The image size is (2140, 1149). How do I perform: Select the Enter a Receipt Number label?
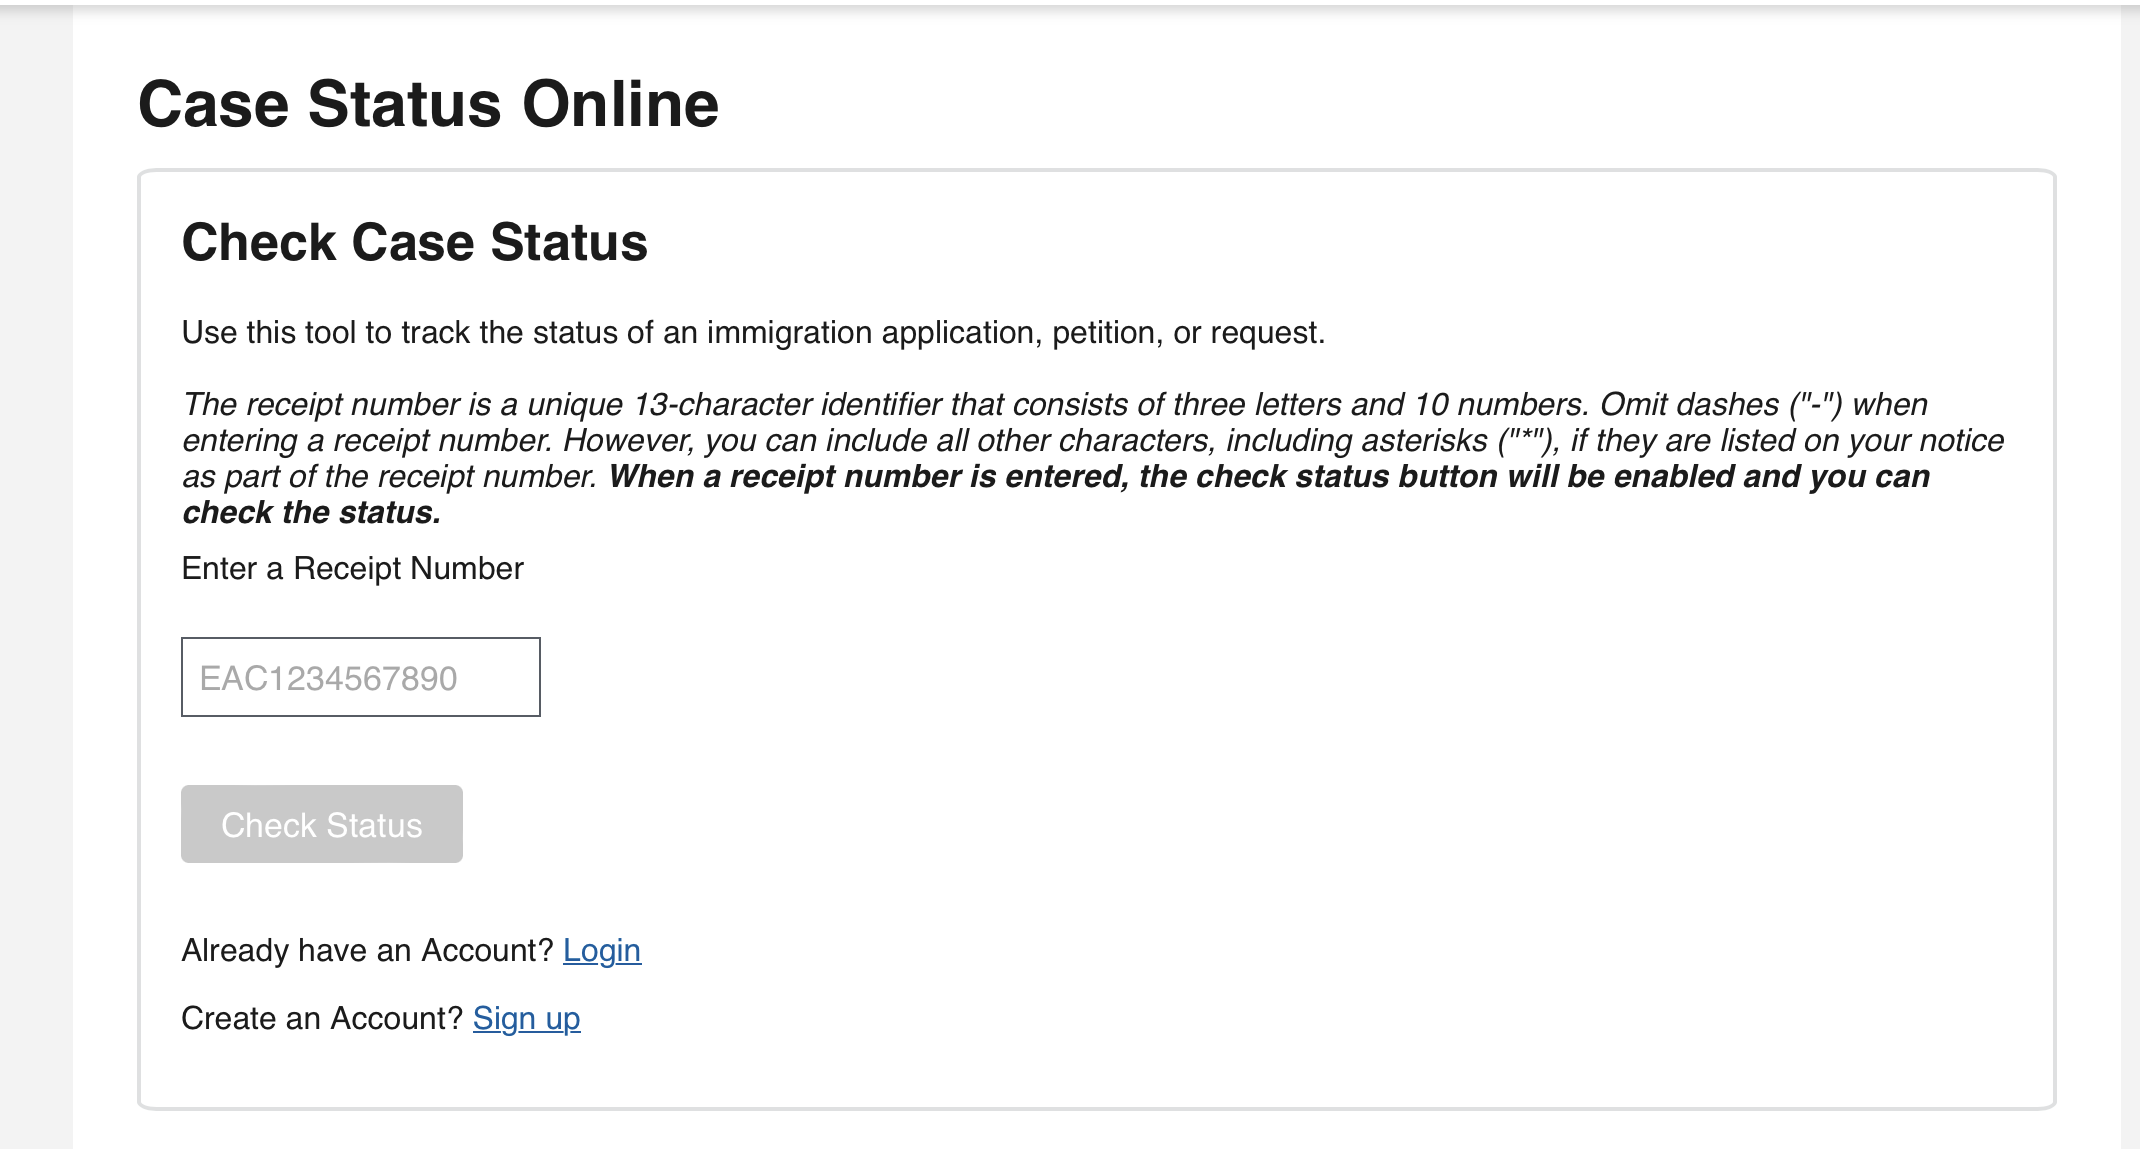click(x=352, y=568)
